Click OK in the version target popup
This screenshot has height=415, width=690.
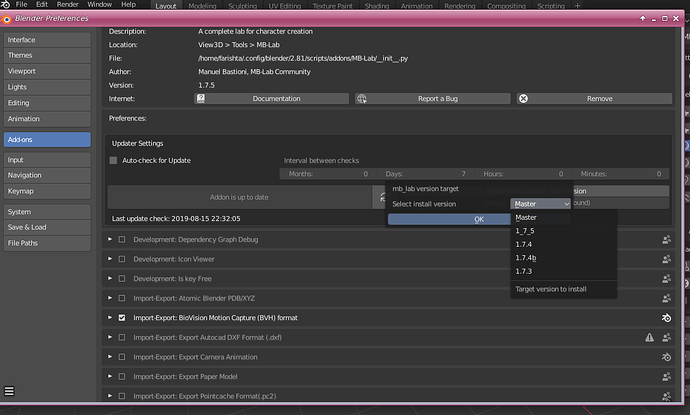tap(449, 219)
